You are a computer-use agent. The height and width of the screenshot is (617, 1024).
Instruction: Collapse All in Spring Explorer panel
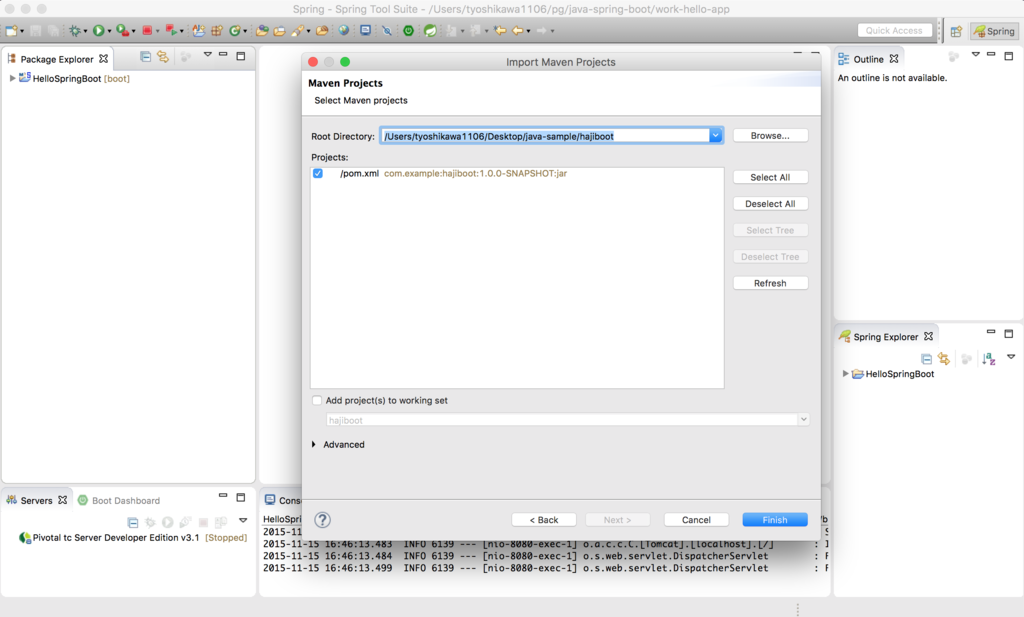[926, 358]
